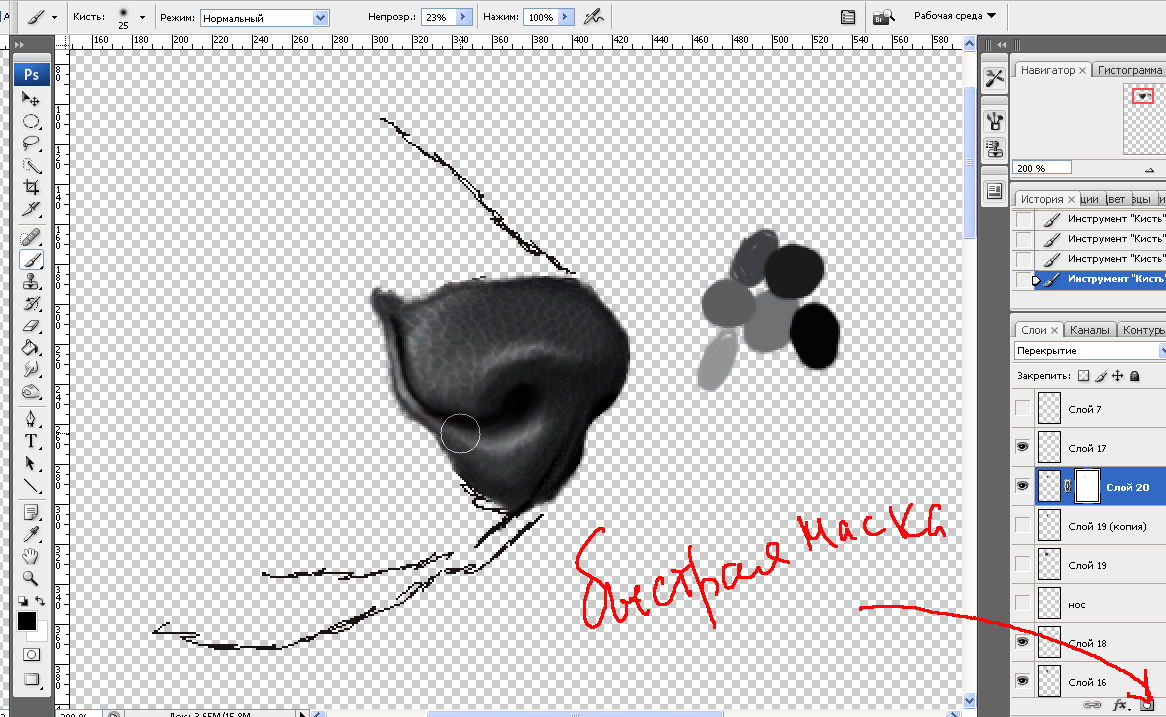The height and width of the screenshot is (717, 1166).
Task: Open the Гистограмма tab
Action: [x=1130, y=70]
